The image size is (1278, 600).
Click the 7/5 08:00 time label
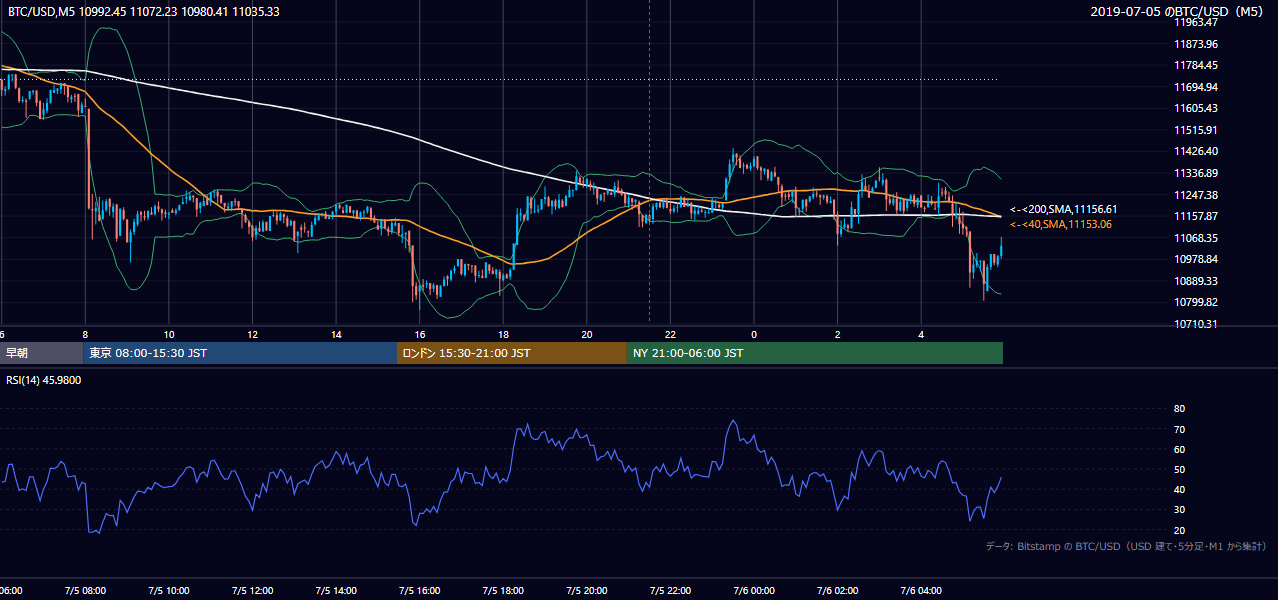(x=85, y=591)
